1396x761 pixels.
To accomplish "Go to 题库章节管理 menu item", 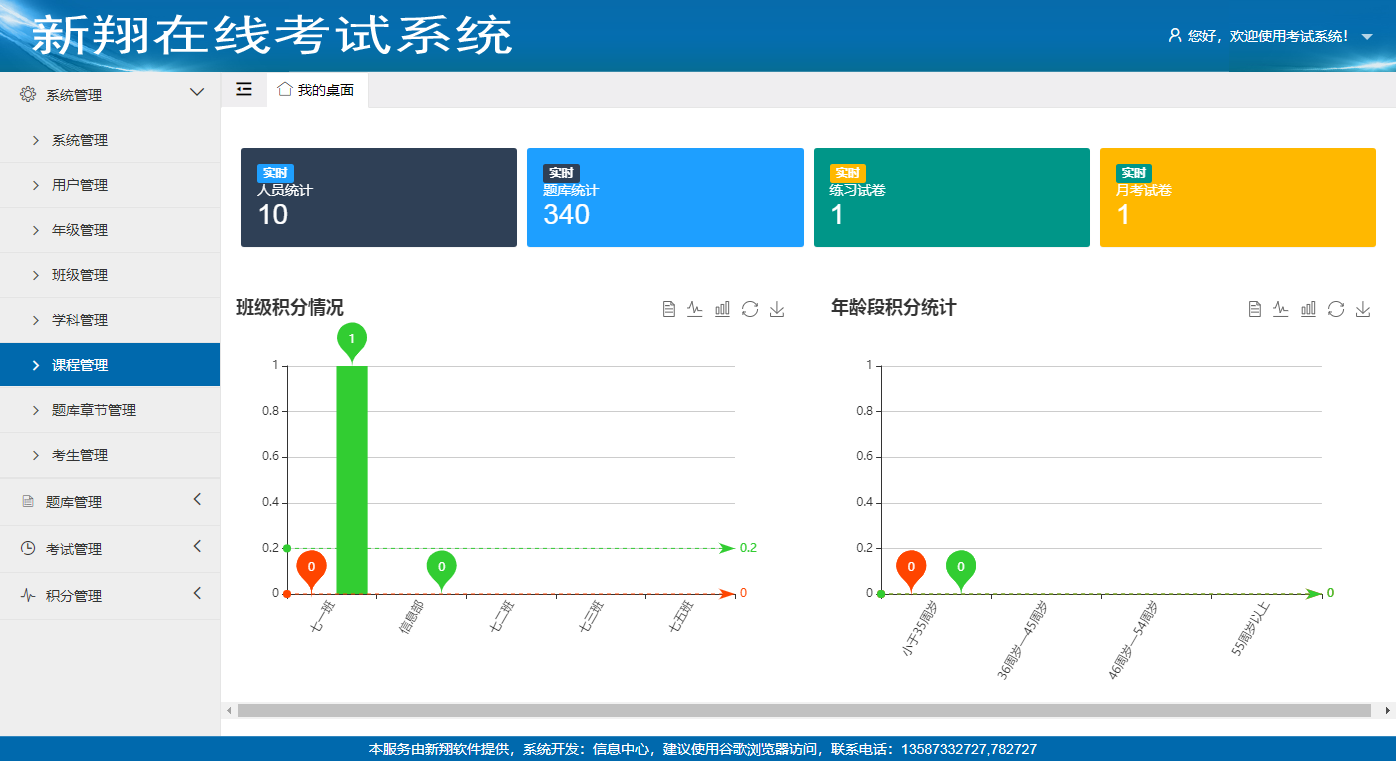I will click(93, 410).
